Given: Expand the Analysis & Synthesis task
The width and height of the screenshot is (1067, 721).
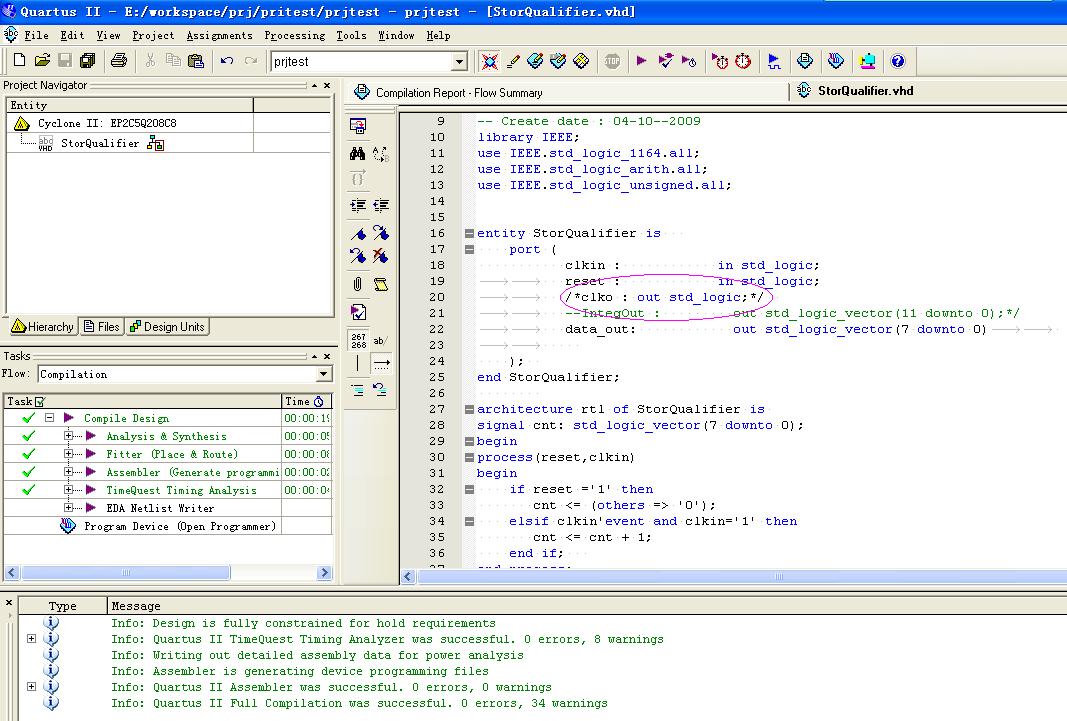Looking at the screenshot, I should pyautogui.click(x=68, y=436).
